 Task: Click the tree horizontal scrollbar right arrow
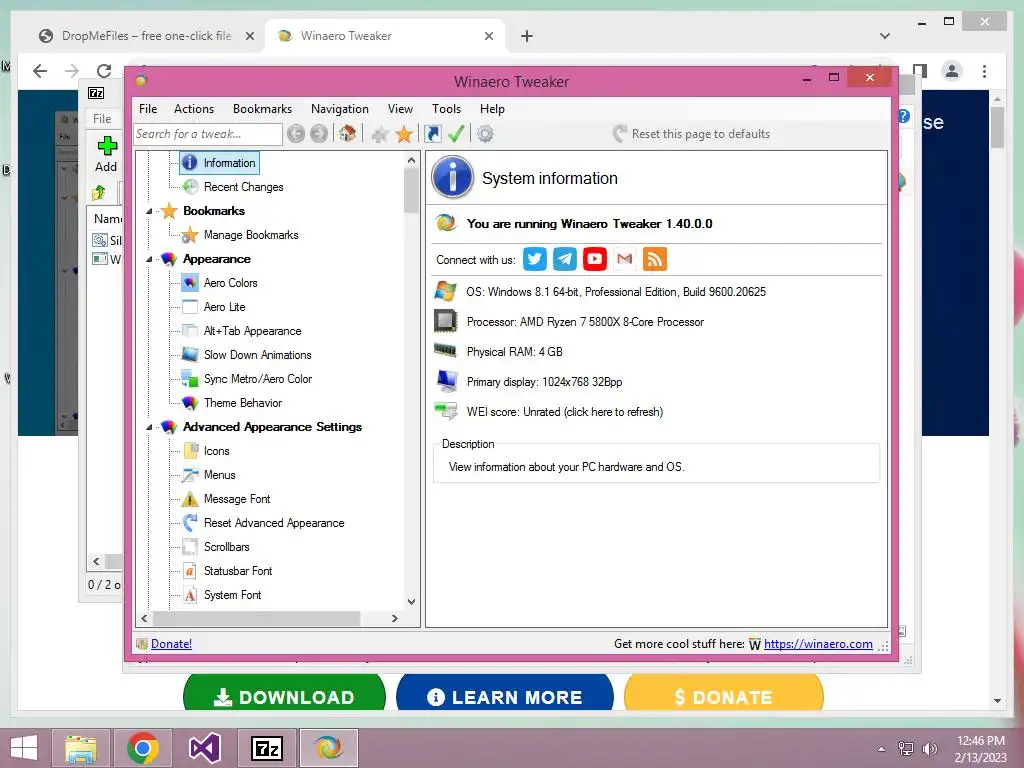394,618
